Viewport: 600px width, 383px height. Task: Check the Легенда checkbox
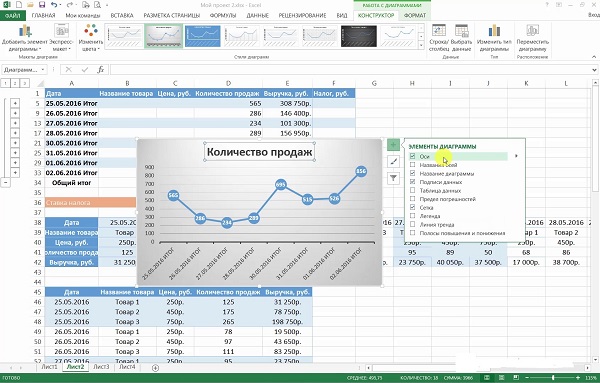(x=412, y=216)
